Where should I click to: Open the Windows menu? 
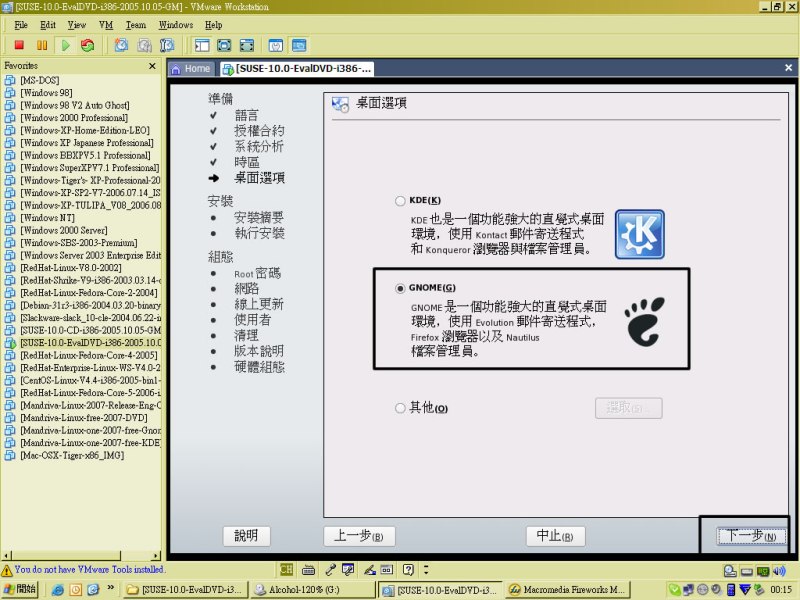tap(176, 25)
